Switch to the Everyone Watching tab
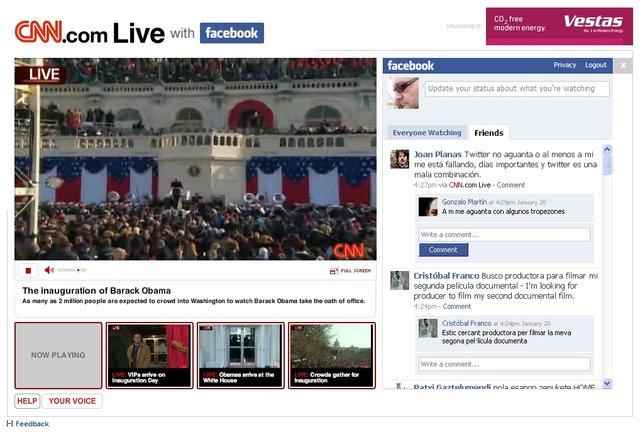The width and height of the screenshot is (640, 432). (427, 133)
